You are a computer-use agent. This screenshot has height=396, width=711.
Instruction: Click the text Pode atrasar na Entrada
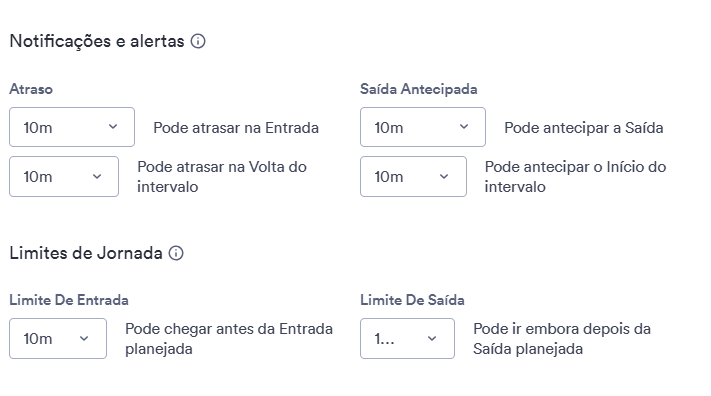click(x=236, y=128)
